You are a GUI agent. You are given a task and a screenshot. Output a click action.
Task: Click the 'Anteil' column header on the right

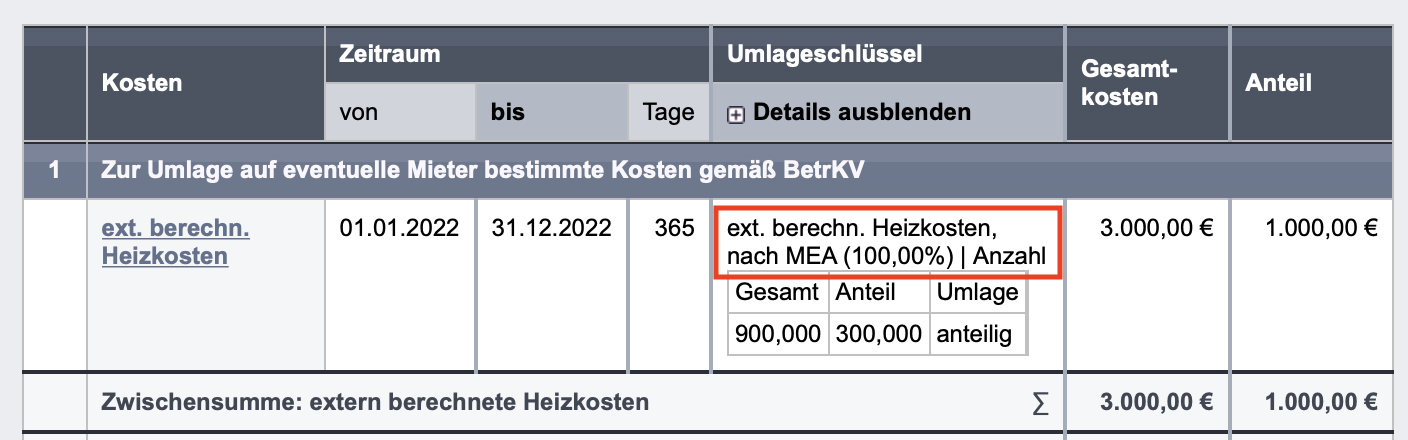click(1278, 84)
